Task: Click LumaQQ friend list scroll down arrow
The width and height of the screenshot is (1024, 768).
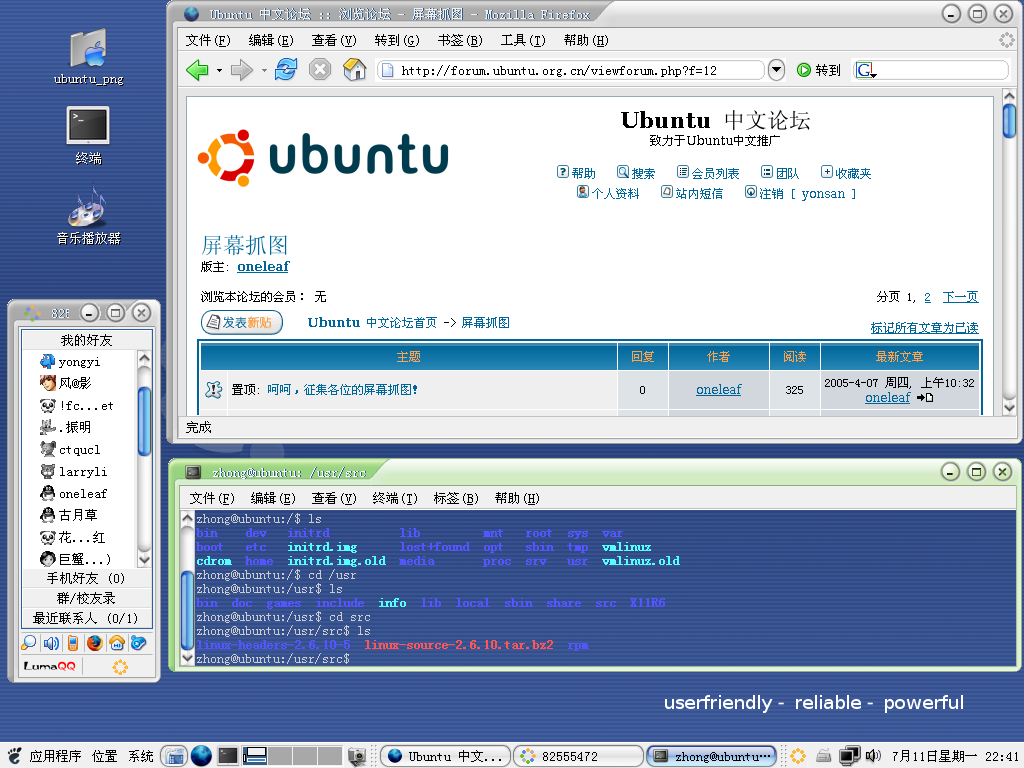Action: [x=144, y=560]
